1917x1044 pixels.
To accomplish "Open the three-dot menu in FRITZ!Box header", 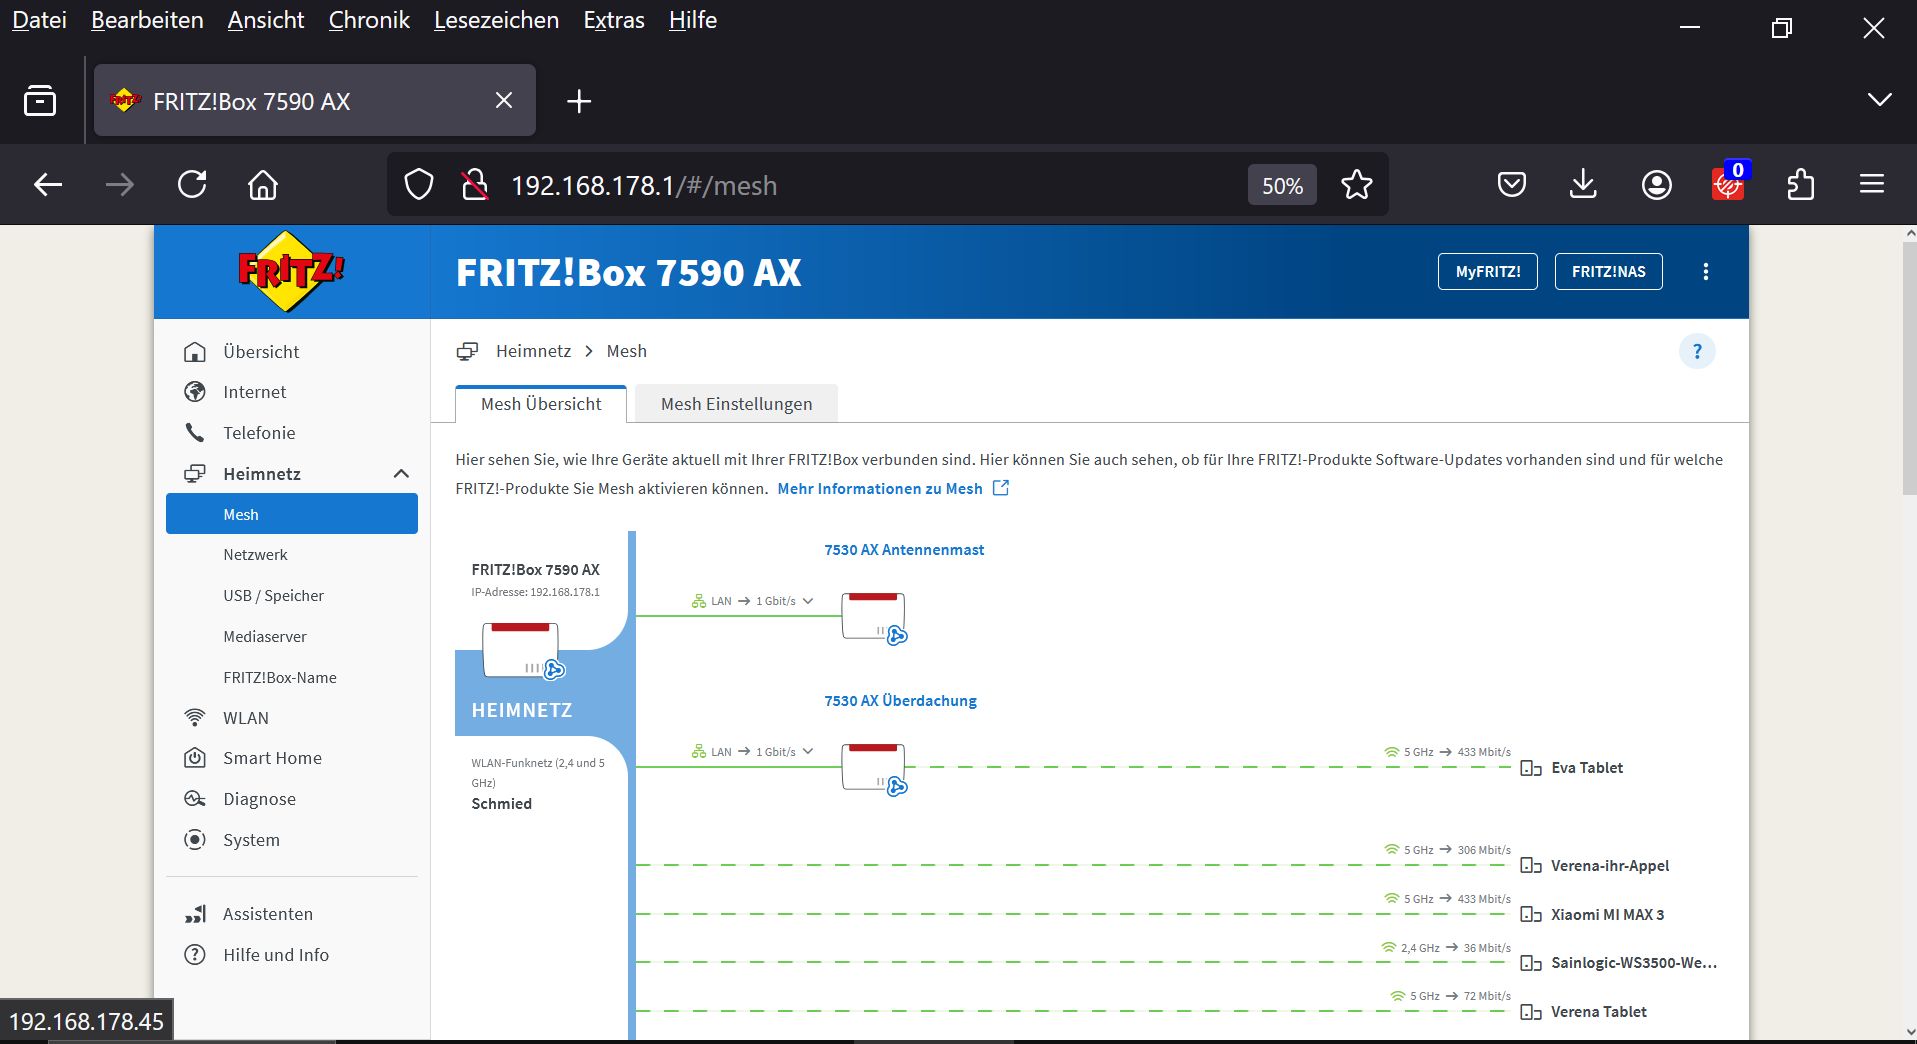I will 1706,272.
